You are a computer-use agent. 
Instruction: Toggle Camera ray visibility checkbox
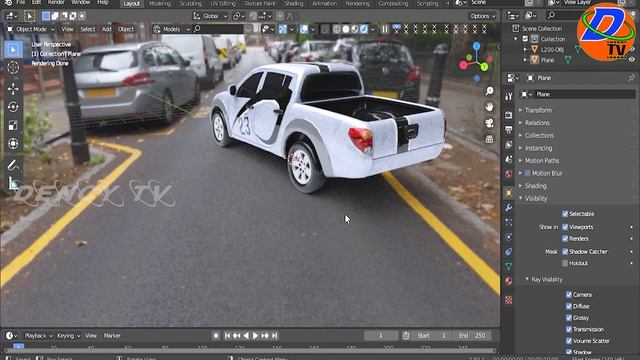569,294
